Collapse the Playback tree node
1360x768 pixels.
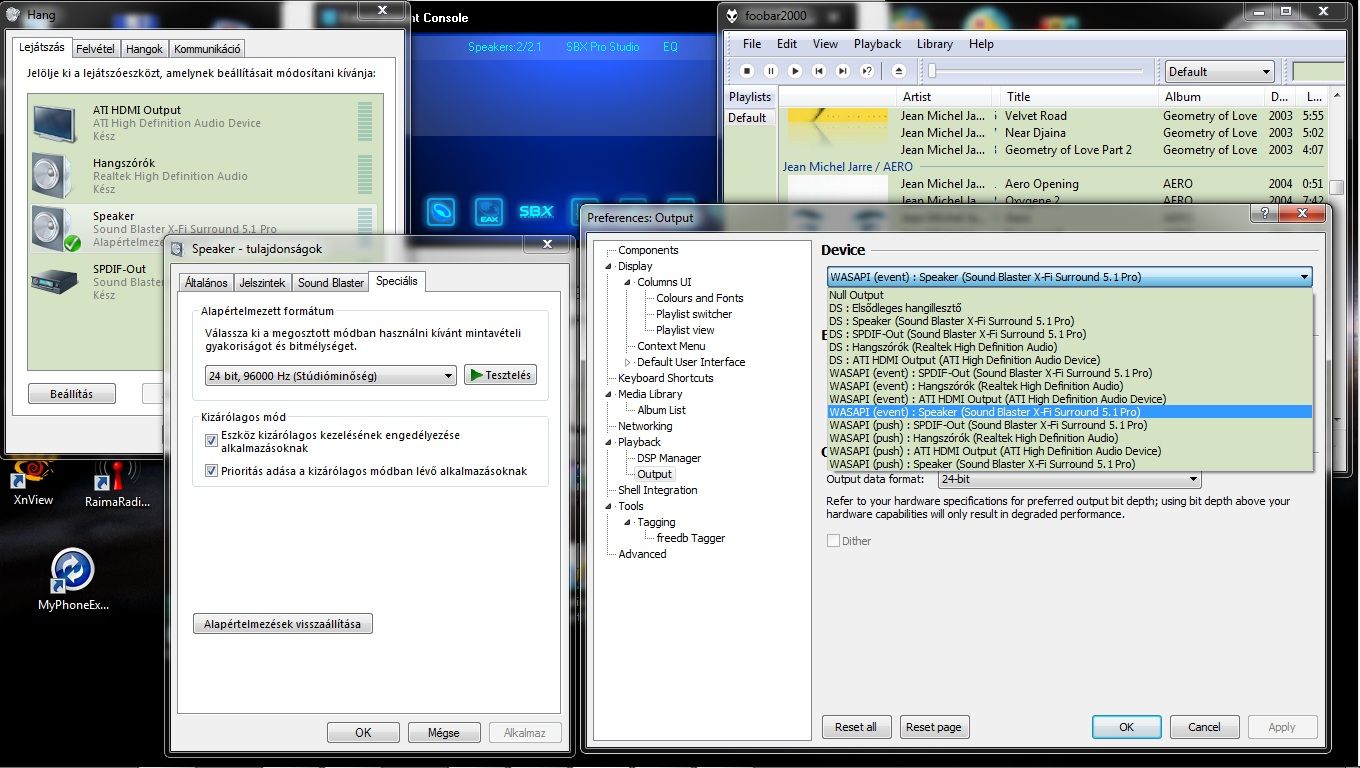coord(609,442)
